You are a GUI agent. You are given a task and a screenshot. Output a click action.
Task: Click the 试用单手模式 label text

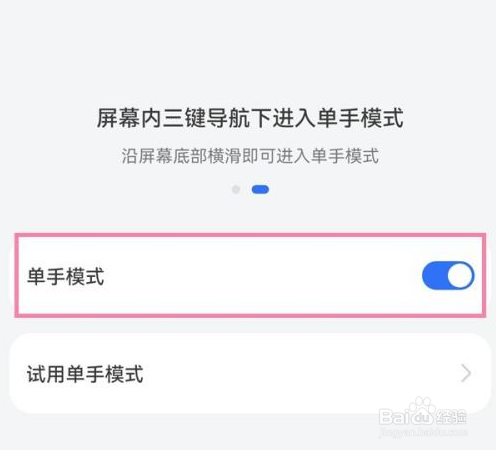(85, 374)
